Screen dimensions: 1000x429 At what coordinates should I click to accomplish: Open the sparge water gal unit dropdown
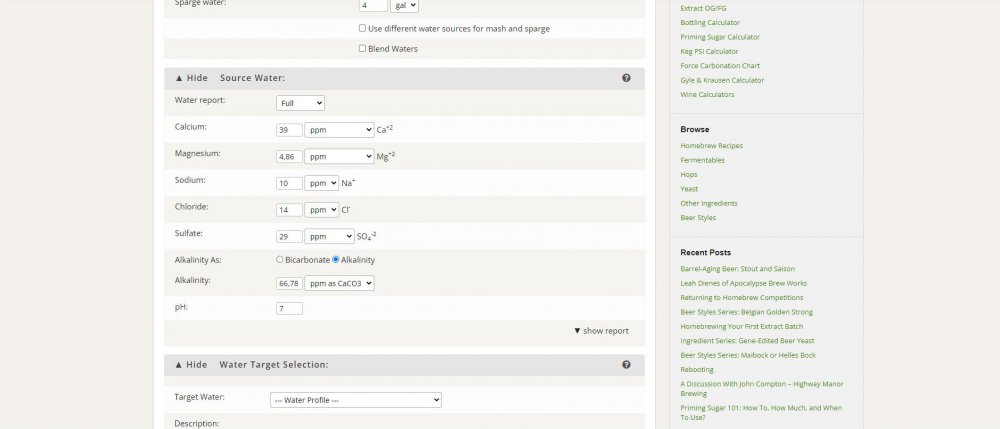[404, 5]
